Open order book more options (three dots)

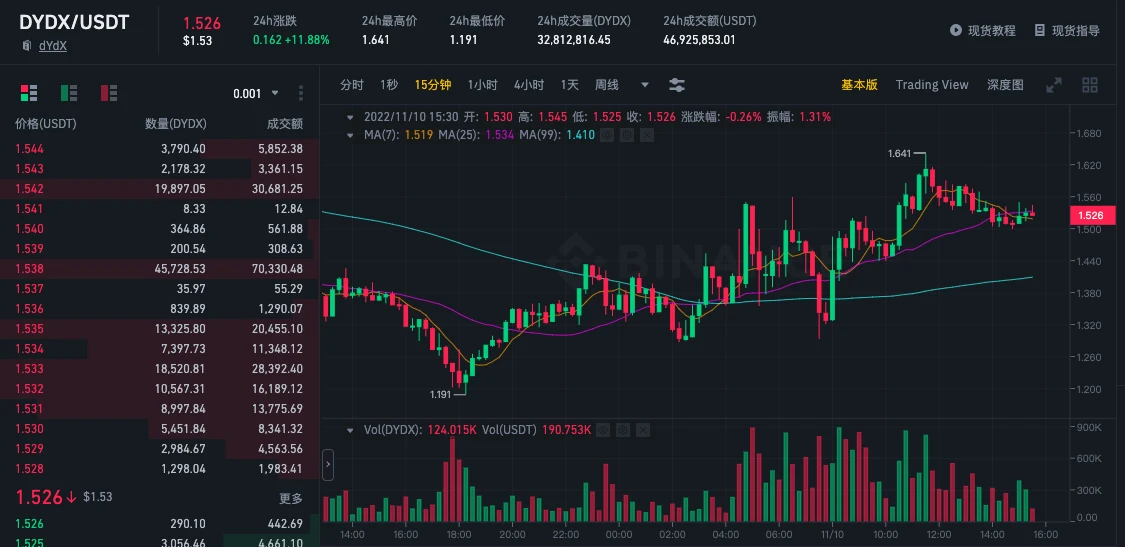coord(301,93)
